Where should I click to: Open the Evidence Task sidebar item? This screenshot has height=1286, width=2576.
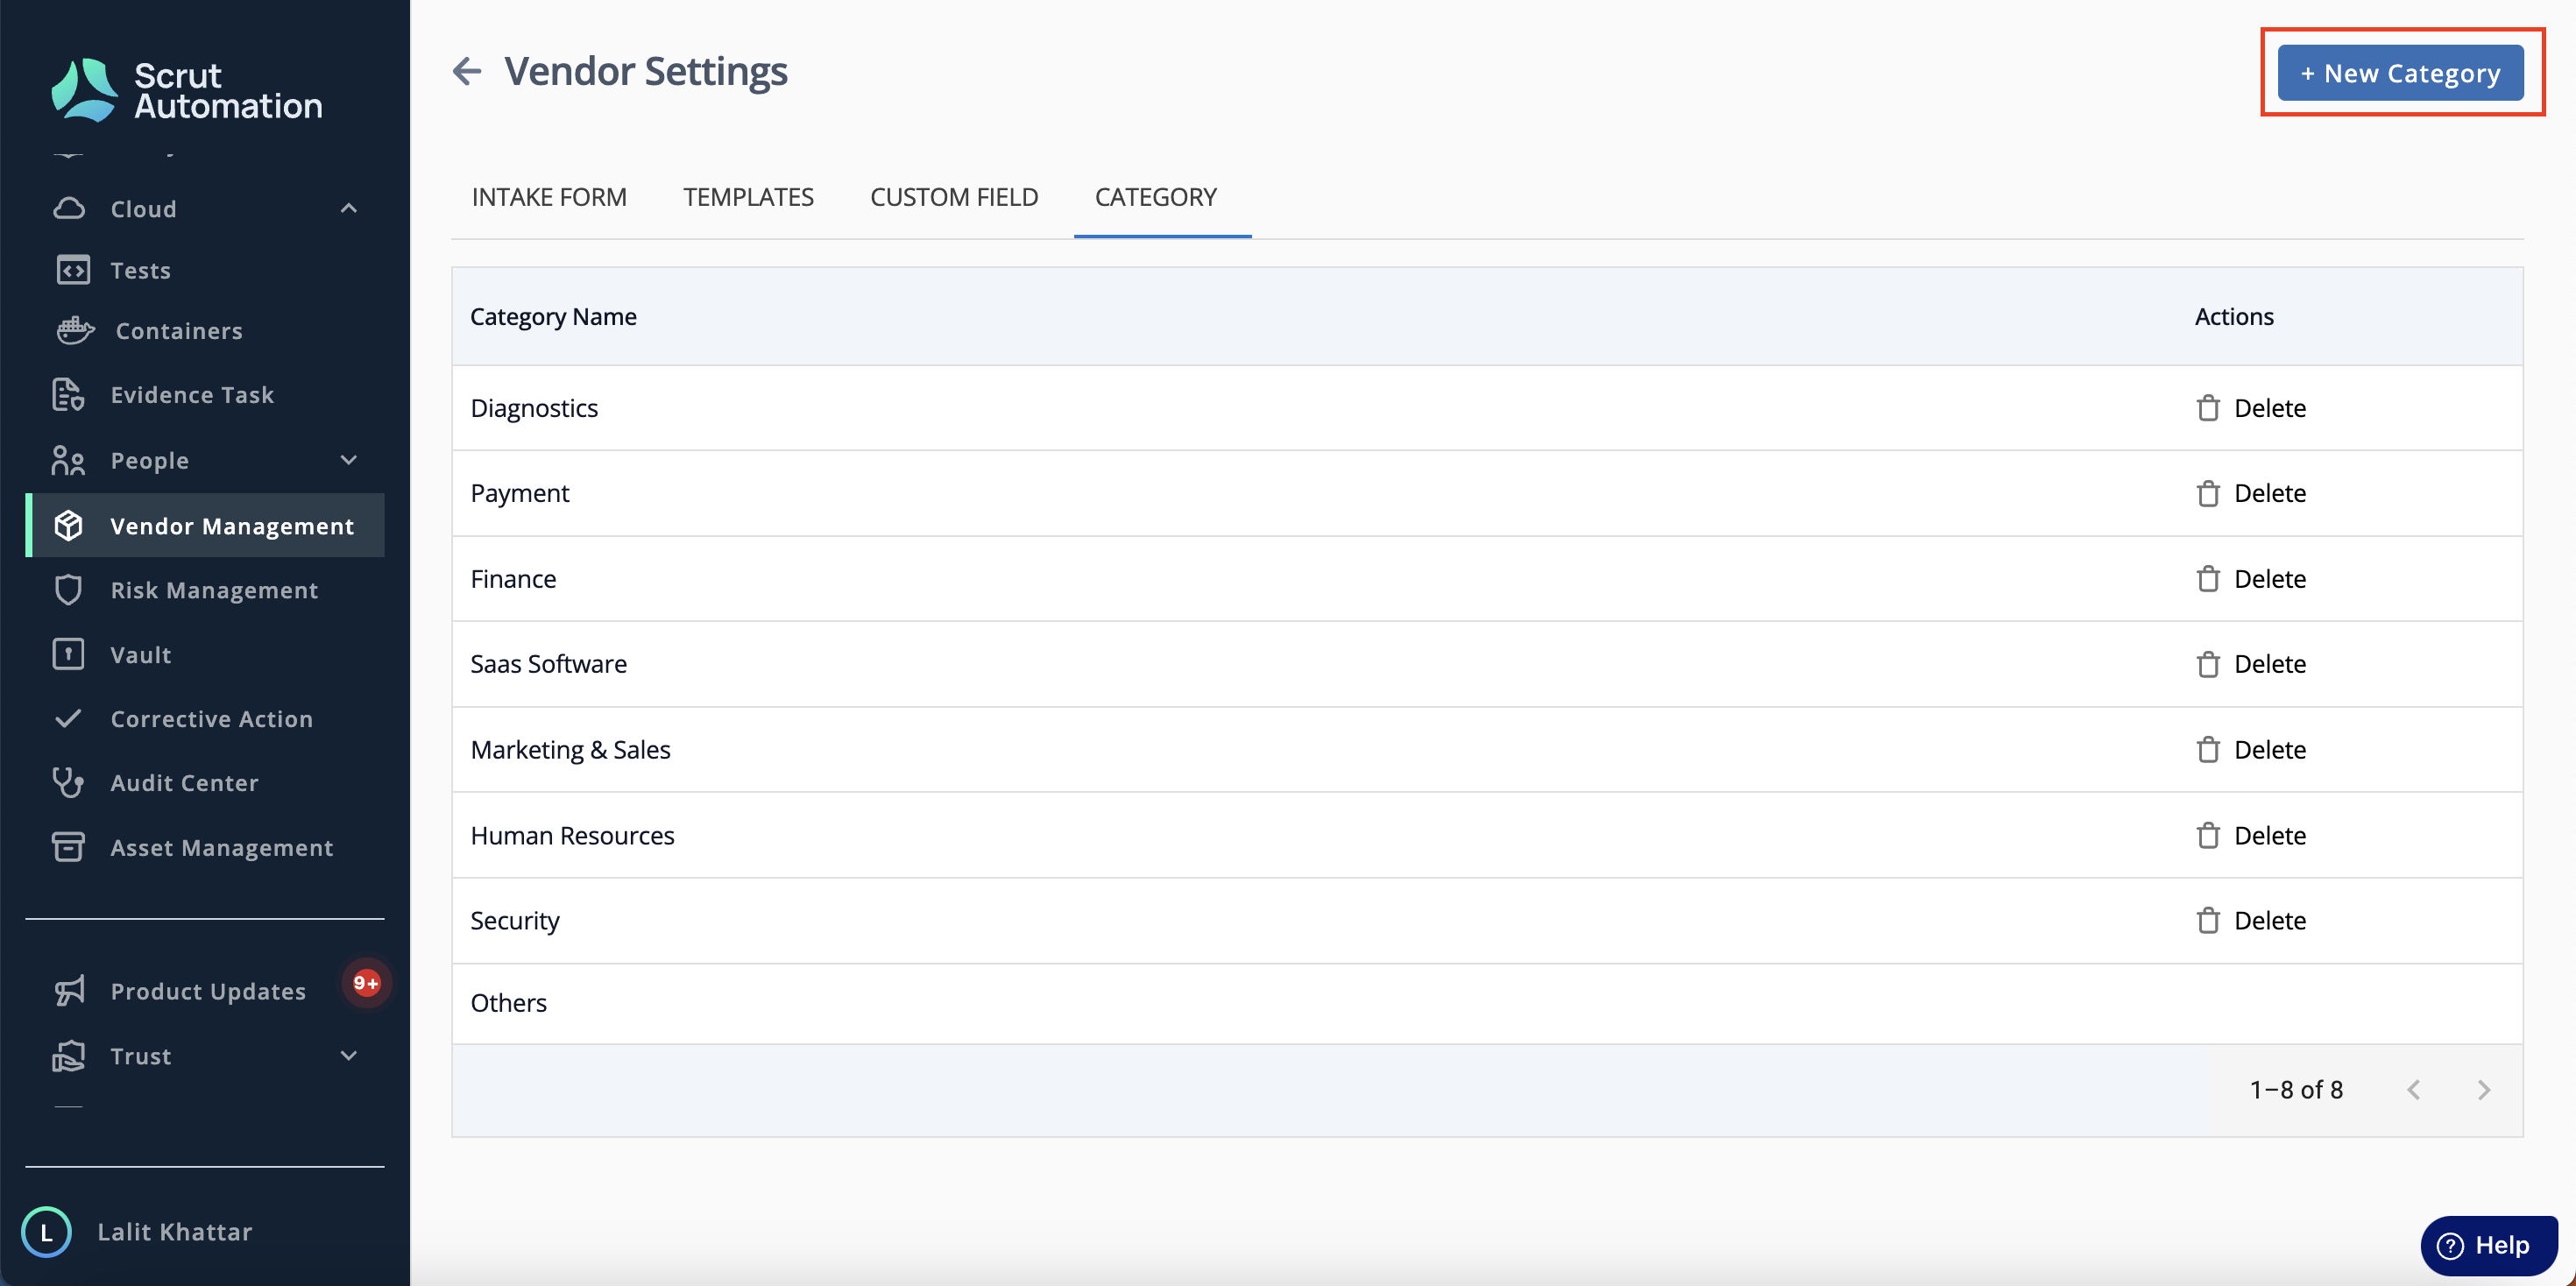pos(205,395)
